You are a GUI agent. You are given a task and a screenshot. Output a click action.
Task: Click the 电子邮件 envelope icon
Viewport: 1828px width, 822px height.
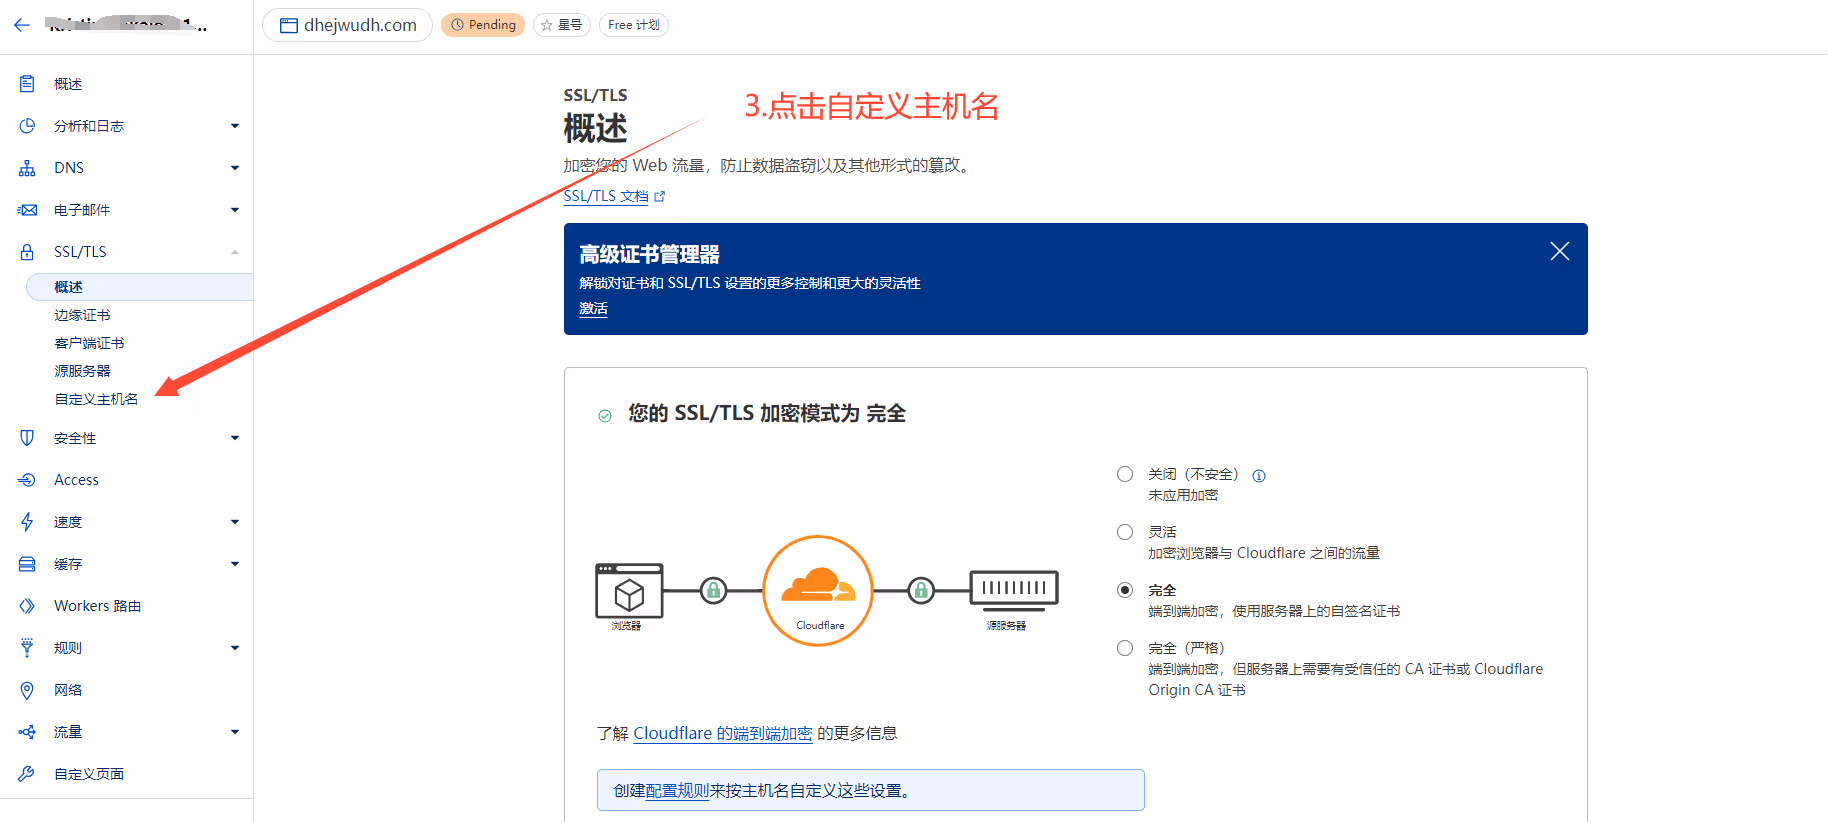click(x=27, y=210)
